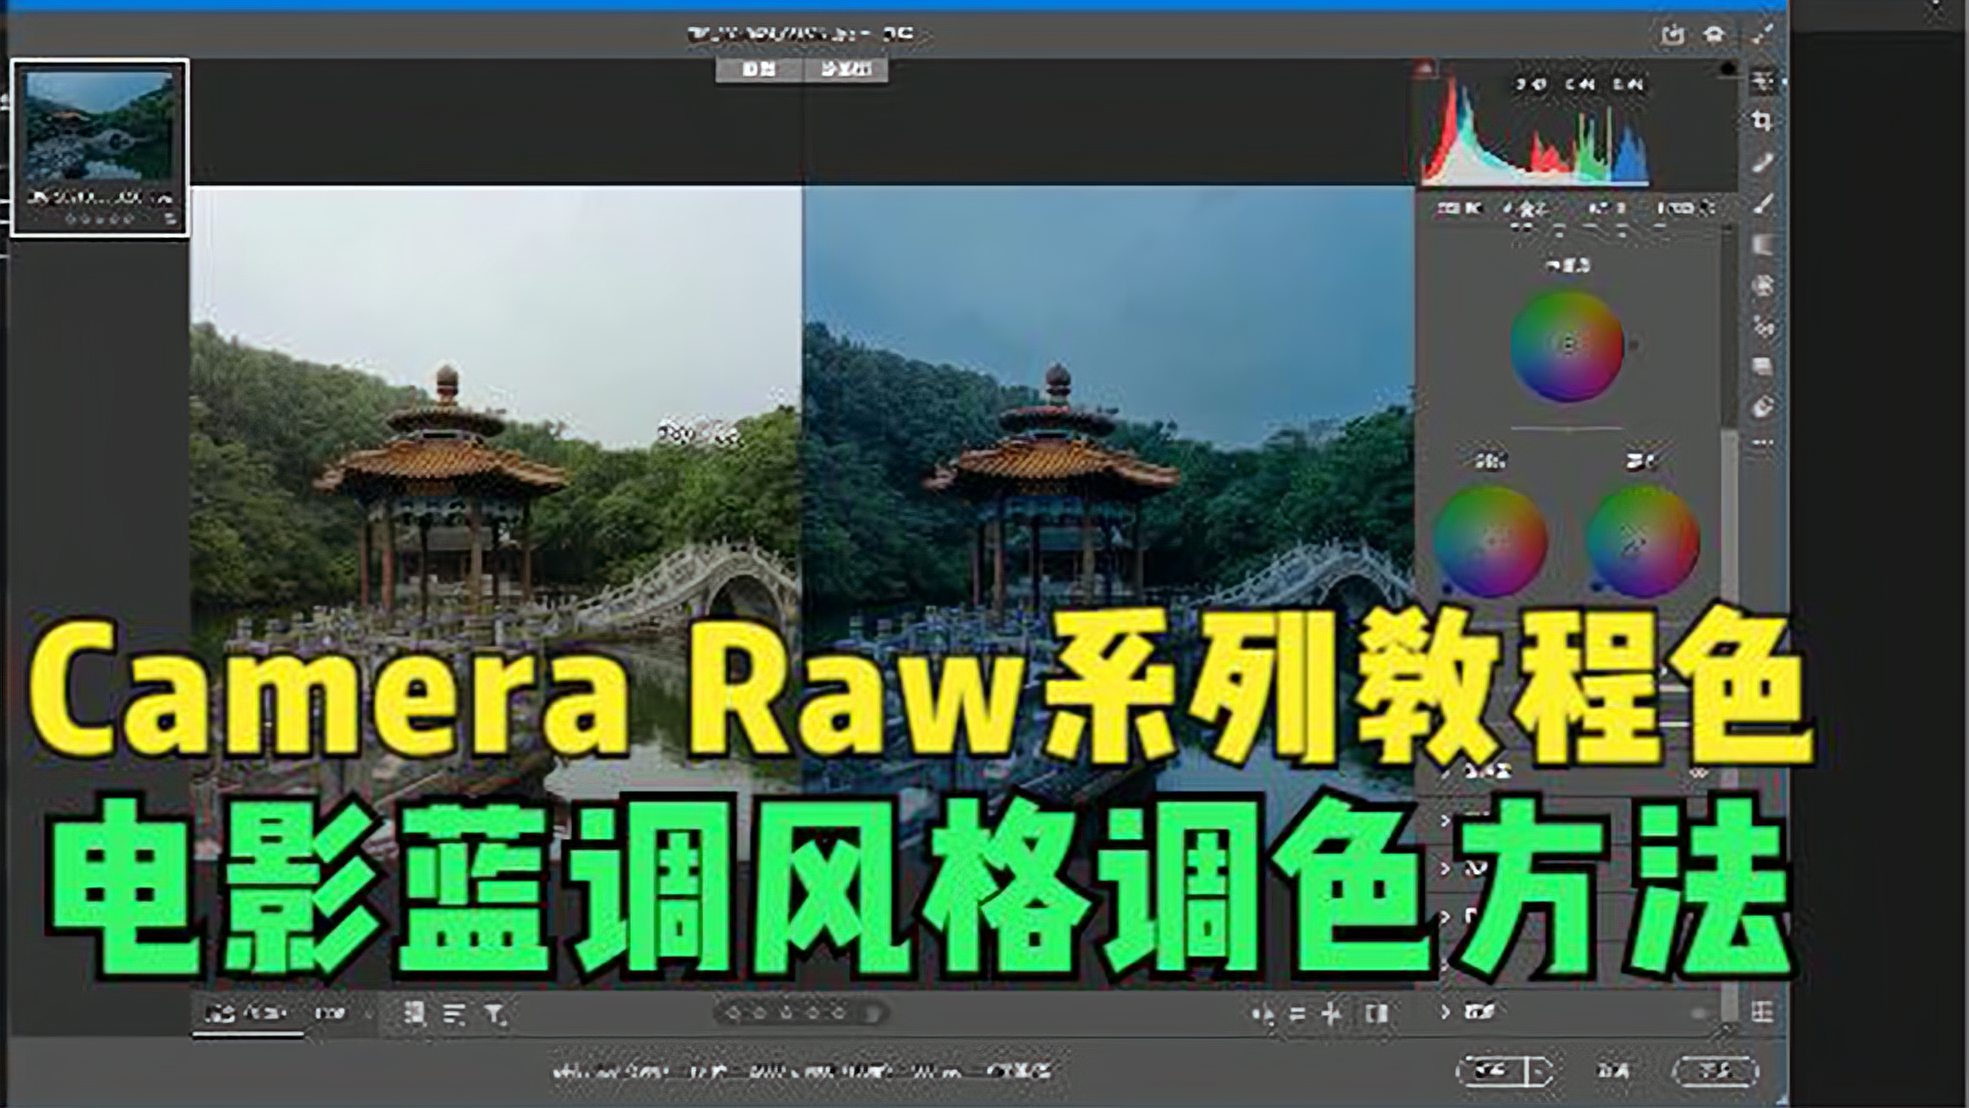The height and width of the screenshot is (1108, 1969).
Task: Open the sort options icon
Action: coord(454,1014)
